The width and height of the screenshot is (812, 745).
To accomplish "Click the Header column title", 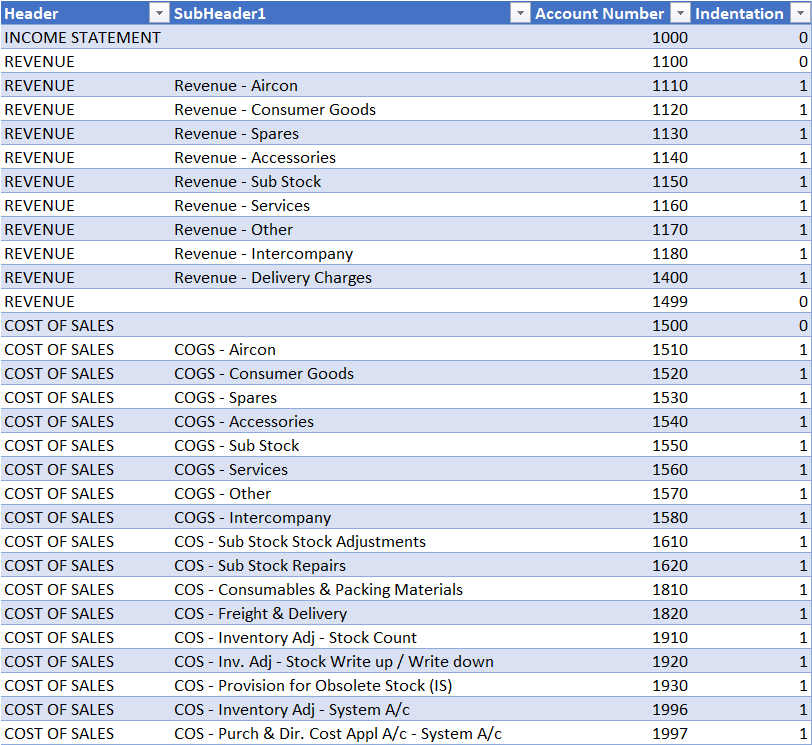I will click(31, 13).
